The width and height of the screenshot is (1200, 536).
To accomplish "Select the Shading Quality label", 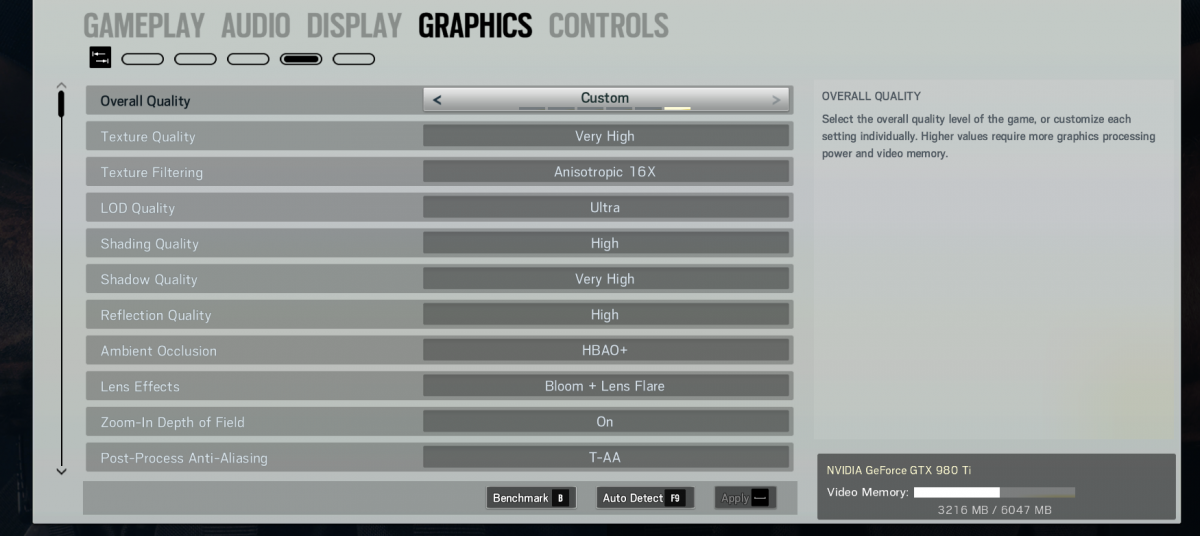I will (x=149, y=244).
